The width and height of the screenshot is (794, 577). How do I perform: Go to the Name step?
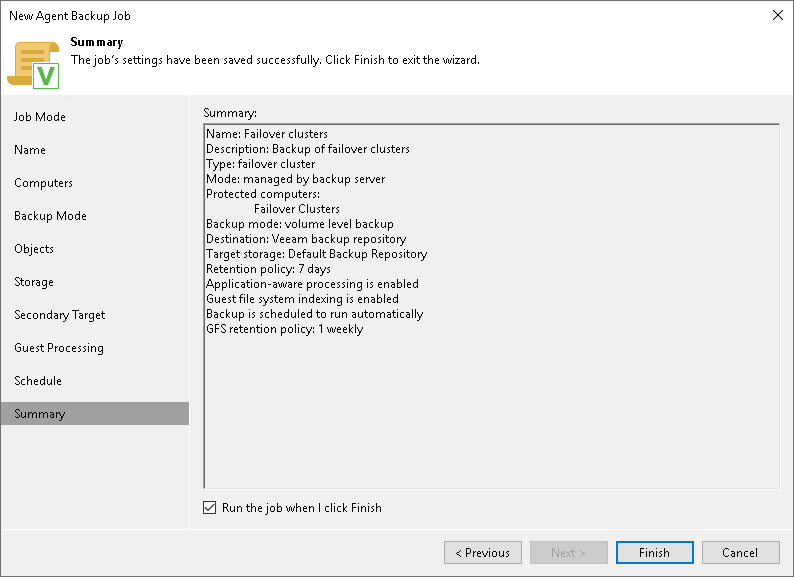point(30,150)
